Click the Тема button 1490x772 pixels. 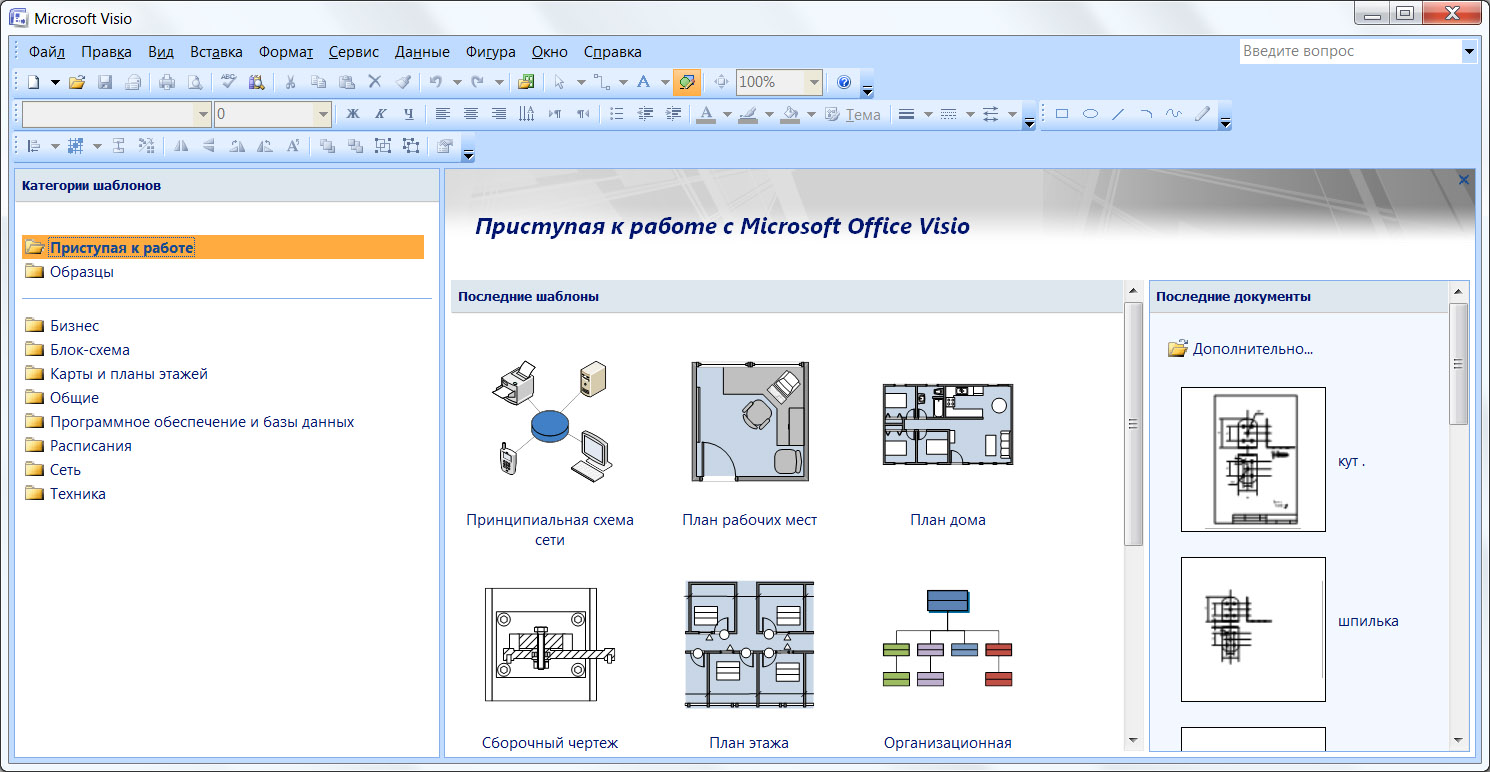(x=853, y=114)
